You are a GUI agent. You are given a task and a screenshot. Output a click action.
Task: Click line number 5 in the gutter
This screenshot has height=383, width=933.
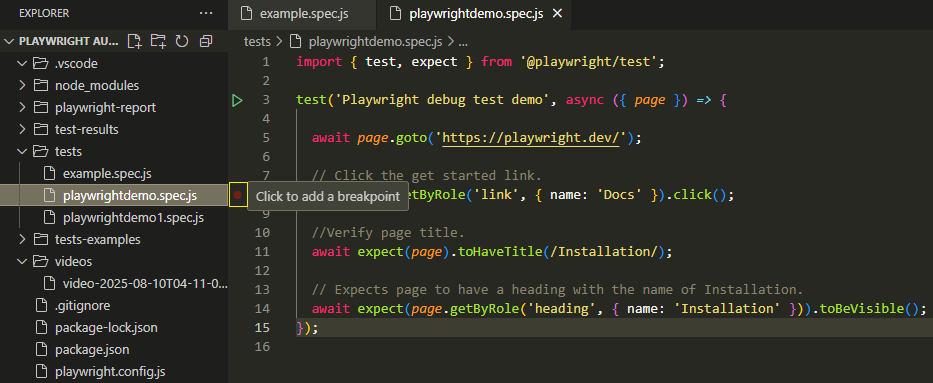(x=265, y=138)
